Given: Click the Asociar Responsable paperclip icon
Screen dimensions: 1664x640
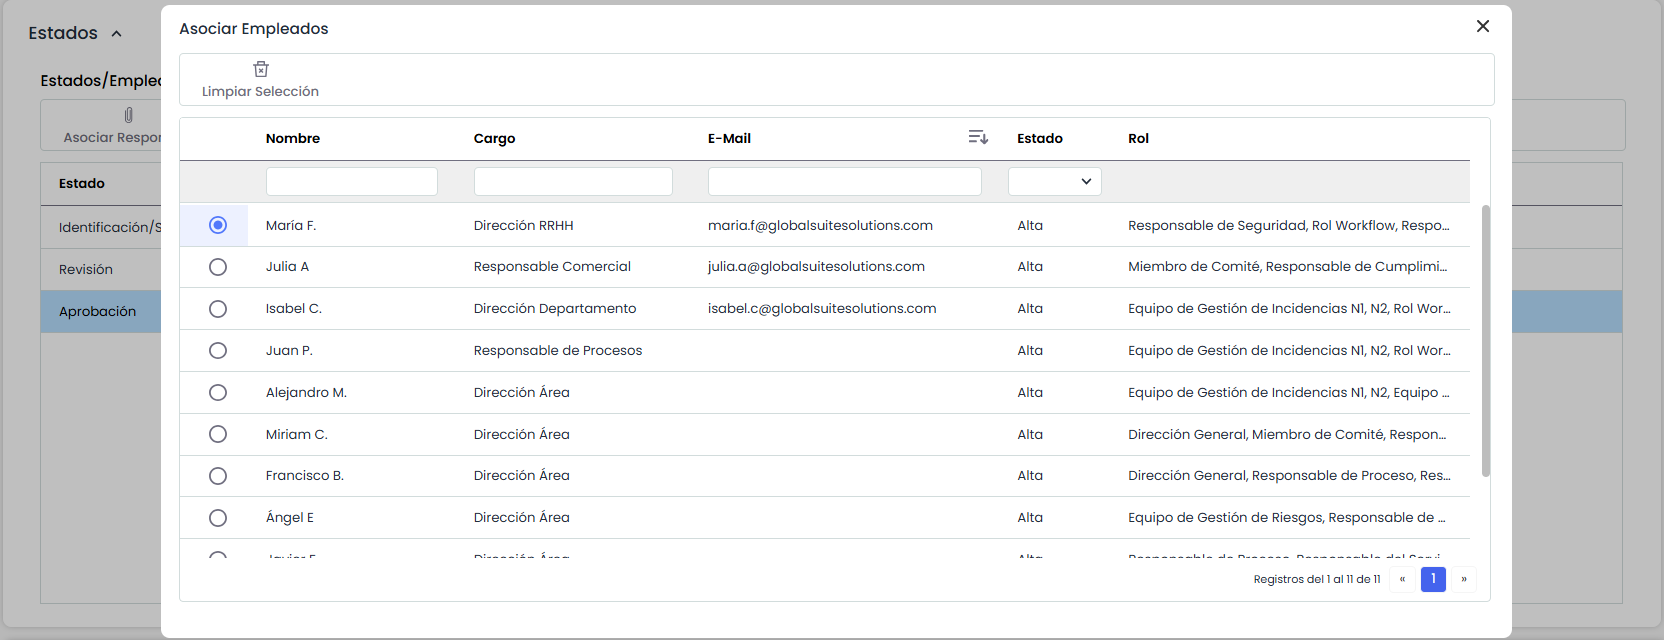Looking at the screenshot, I should pos(128,116).
